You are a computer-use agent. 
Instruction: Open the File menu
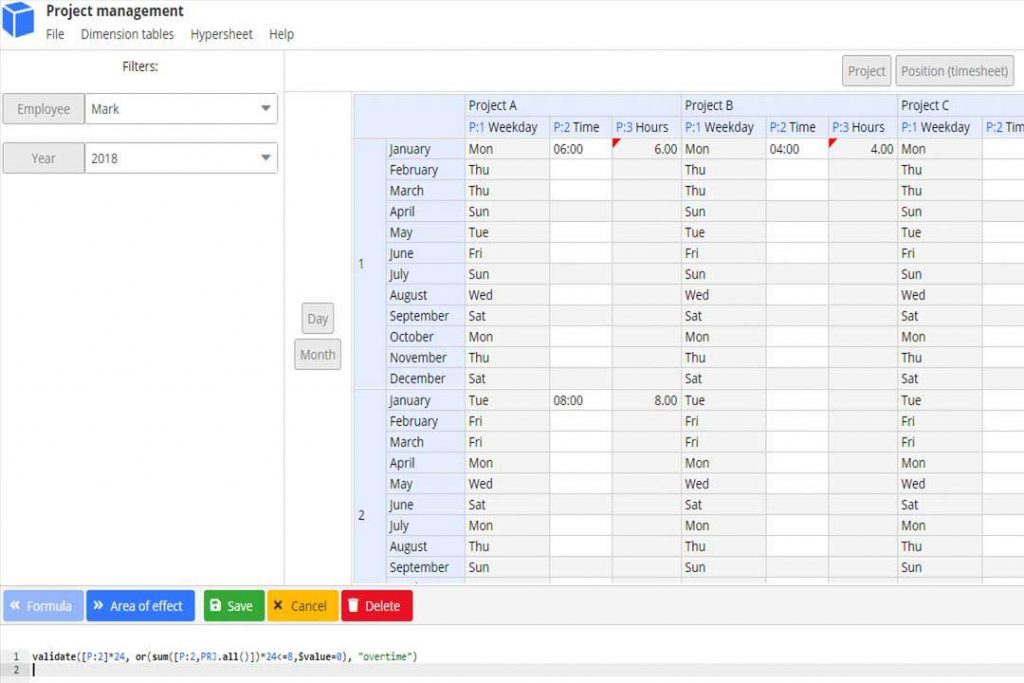pyautogui.click(x=55, y=34)
